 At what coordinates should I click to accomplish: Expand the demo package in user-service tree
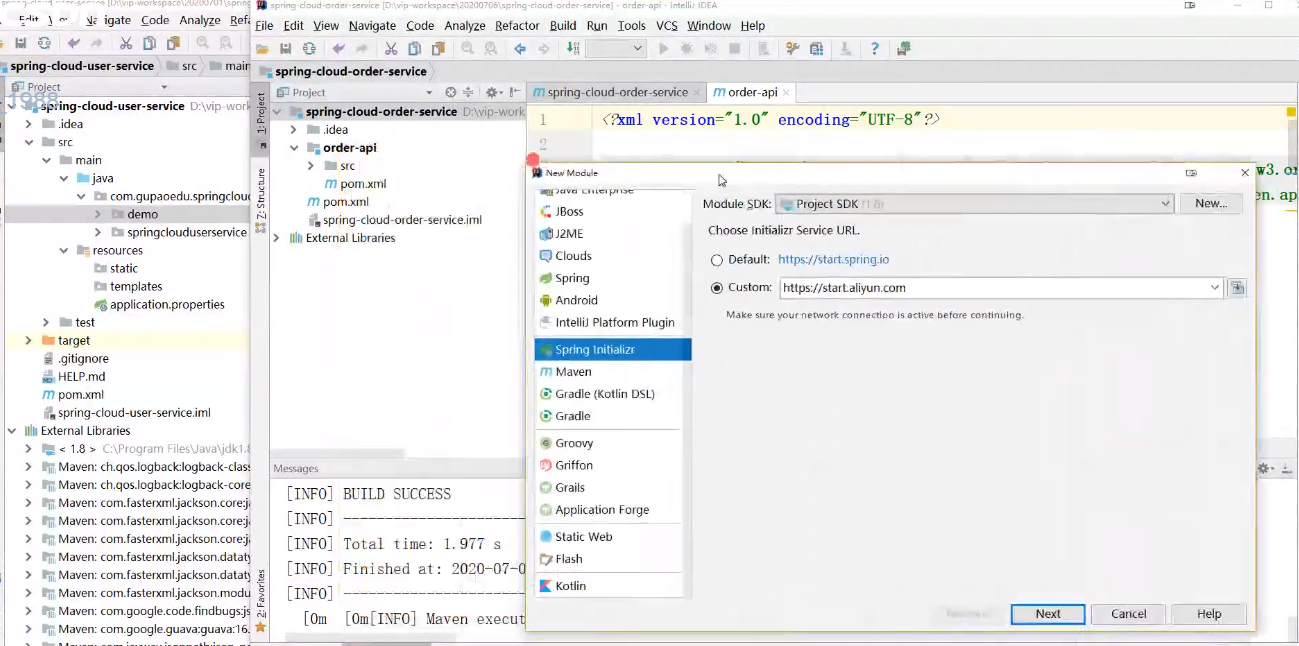(x=98, y=214)
